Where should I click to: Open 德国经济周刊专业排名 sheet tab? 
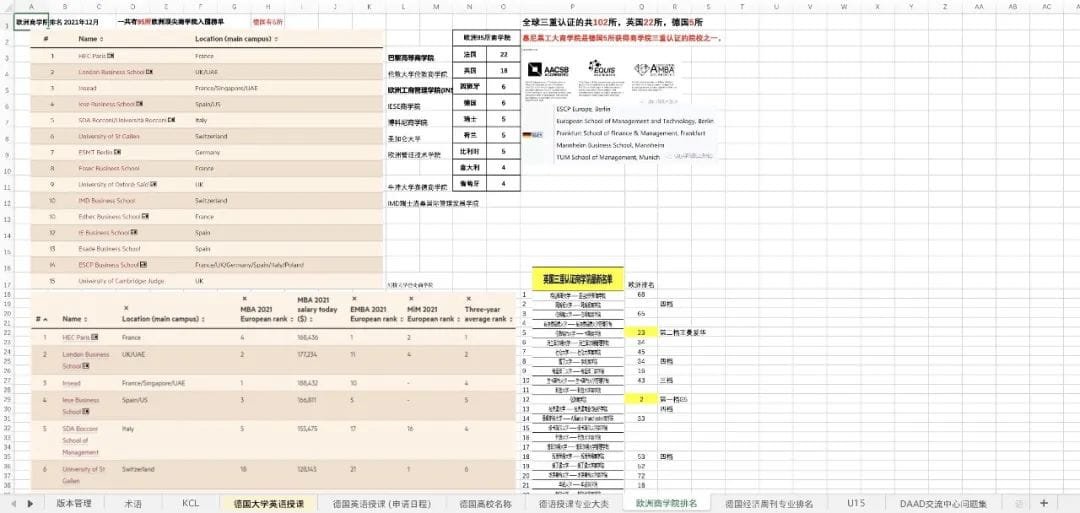(x=769, y=503)
